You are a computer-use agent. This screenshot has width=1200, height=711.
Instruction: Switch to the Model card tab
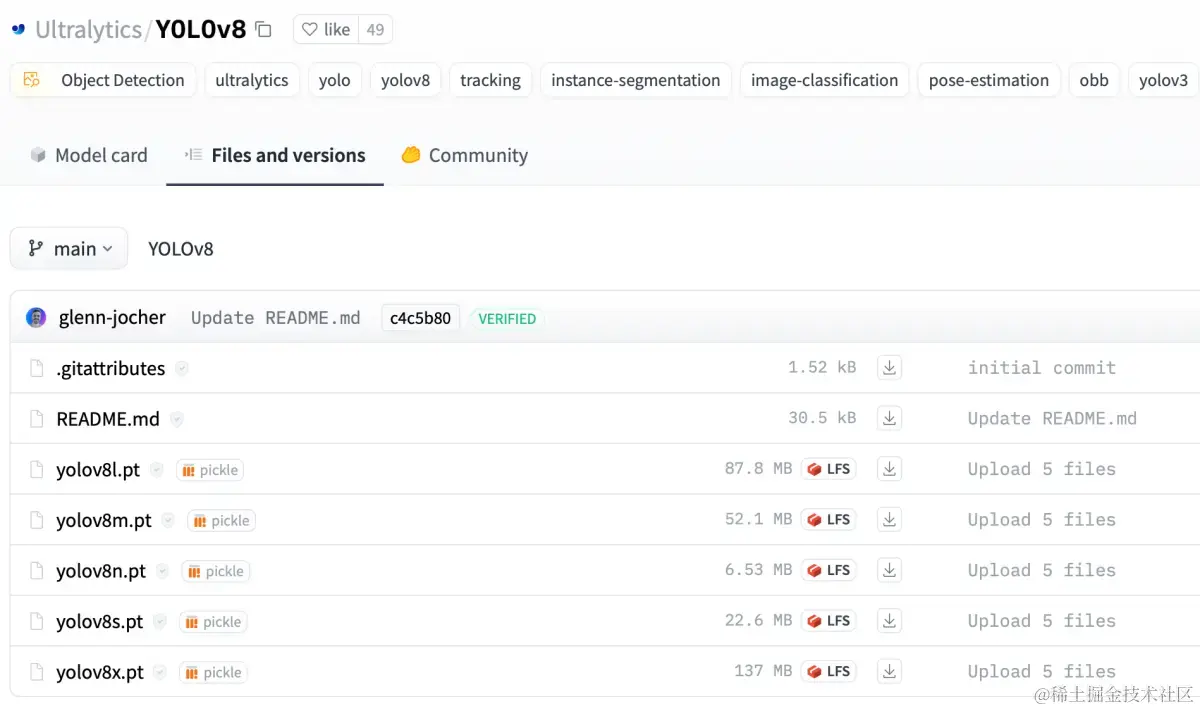tap(89, 156)
